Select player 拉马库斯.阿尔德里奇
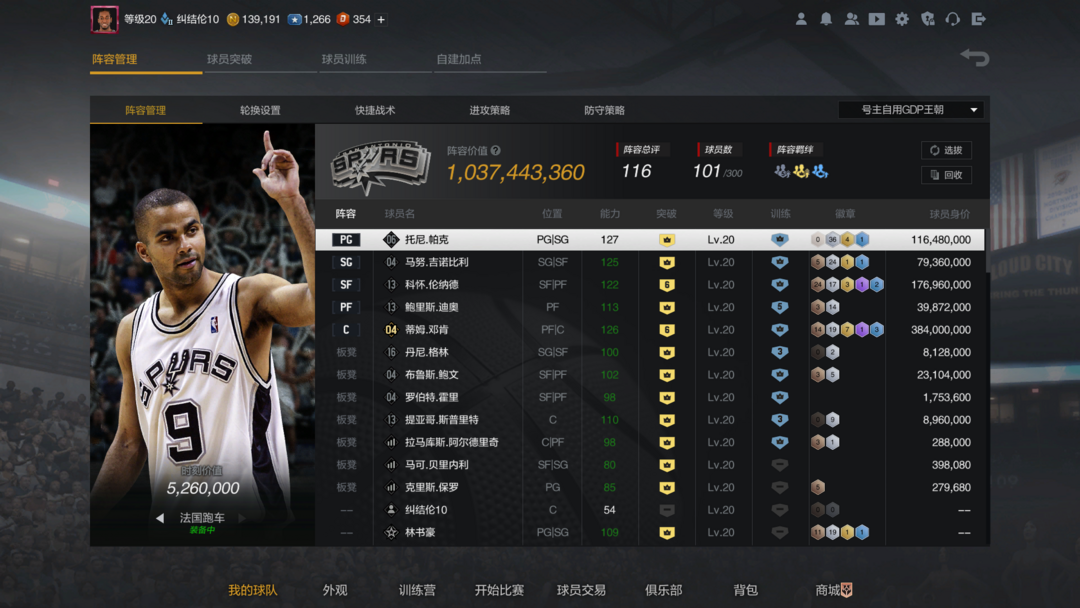This screenshot has width=1080, height=608. pyautogui.click(x=451, y=442)
